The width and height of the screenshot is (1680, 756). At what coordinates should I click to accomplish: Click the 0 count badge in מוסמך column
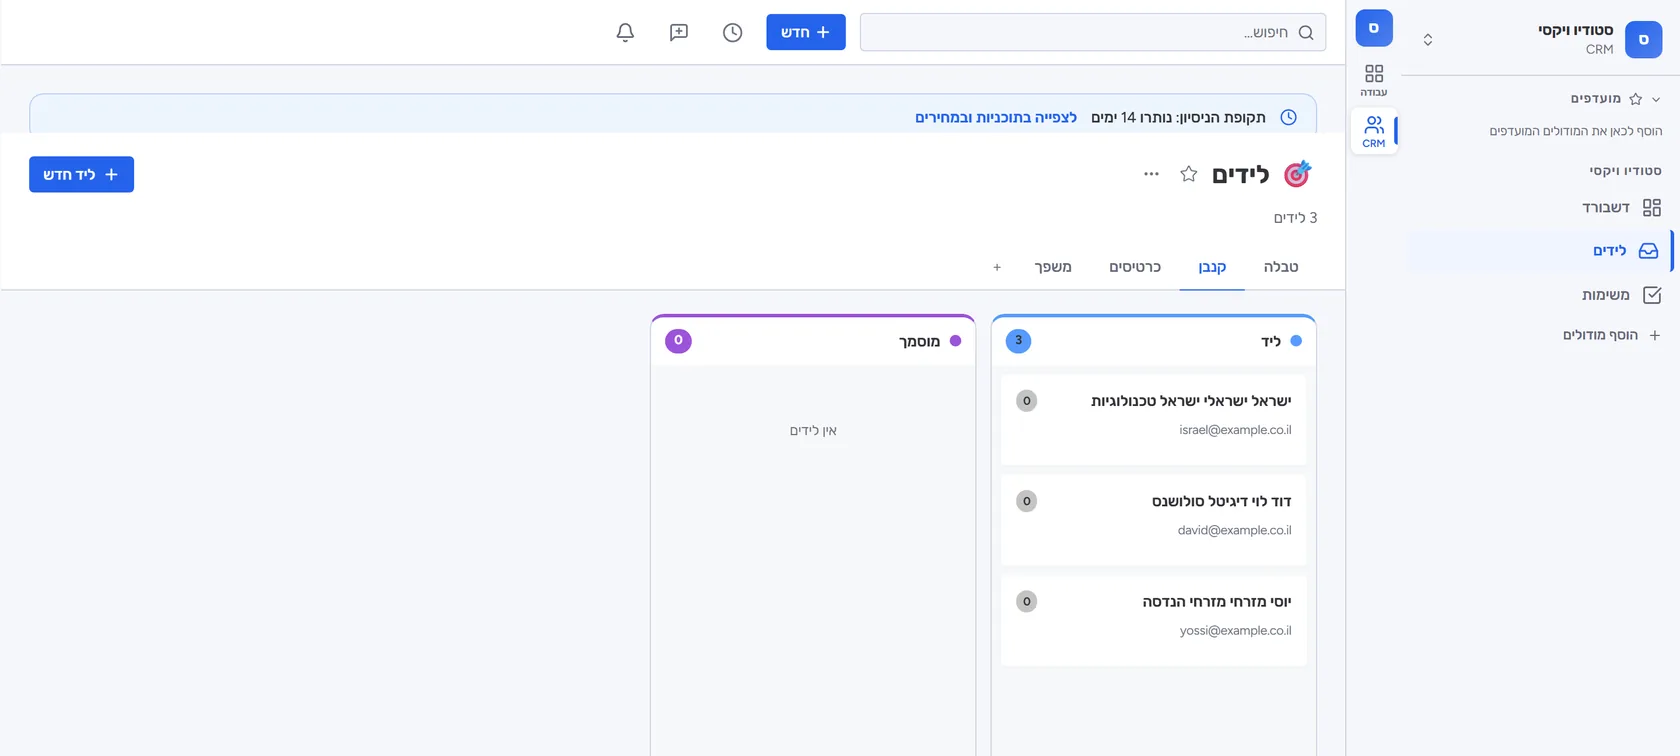click(678, 341)
